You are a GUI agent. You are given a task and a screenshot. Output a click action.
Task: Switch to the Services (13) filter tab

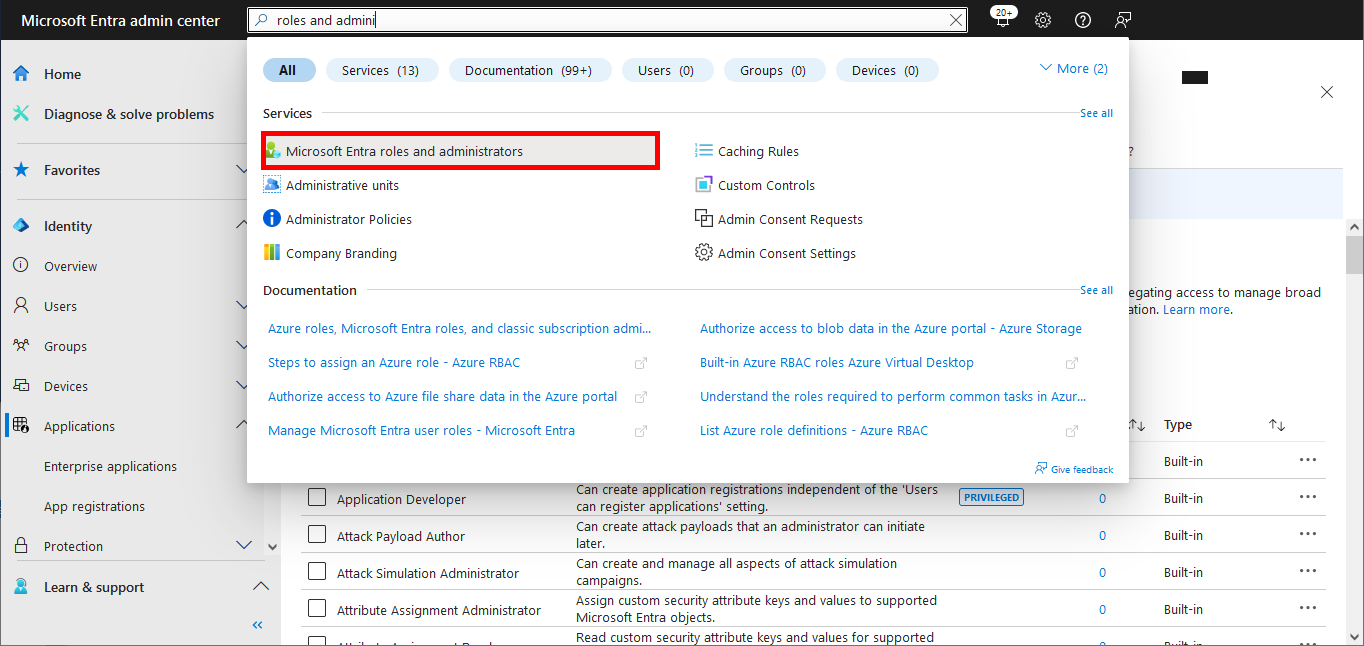(x=382, y=70)
